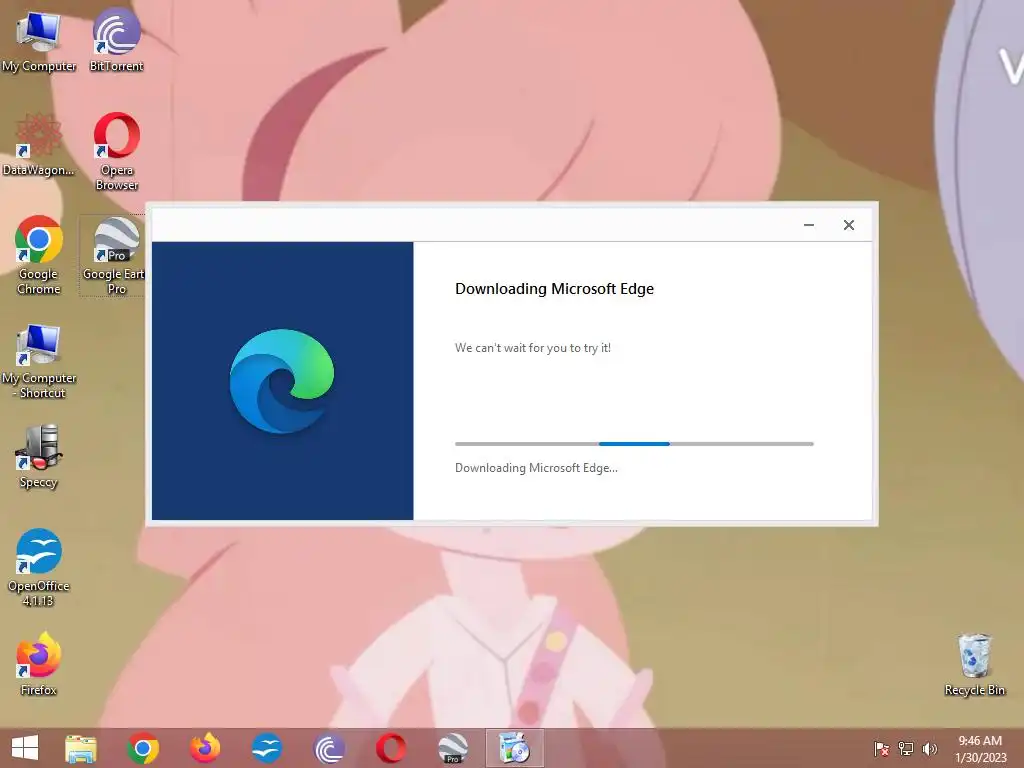Click the "Downloading Microsoft Edge..." status text
Image resolution: width=1024 pixels, height=768 pixels.
point(536,468)
